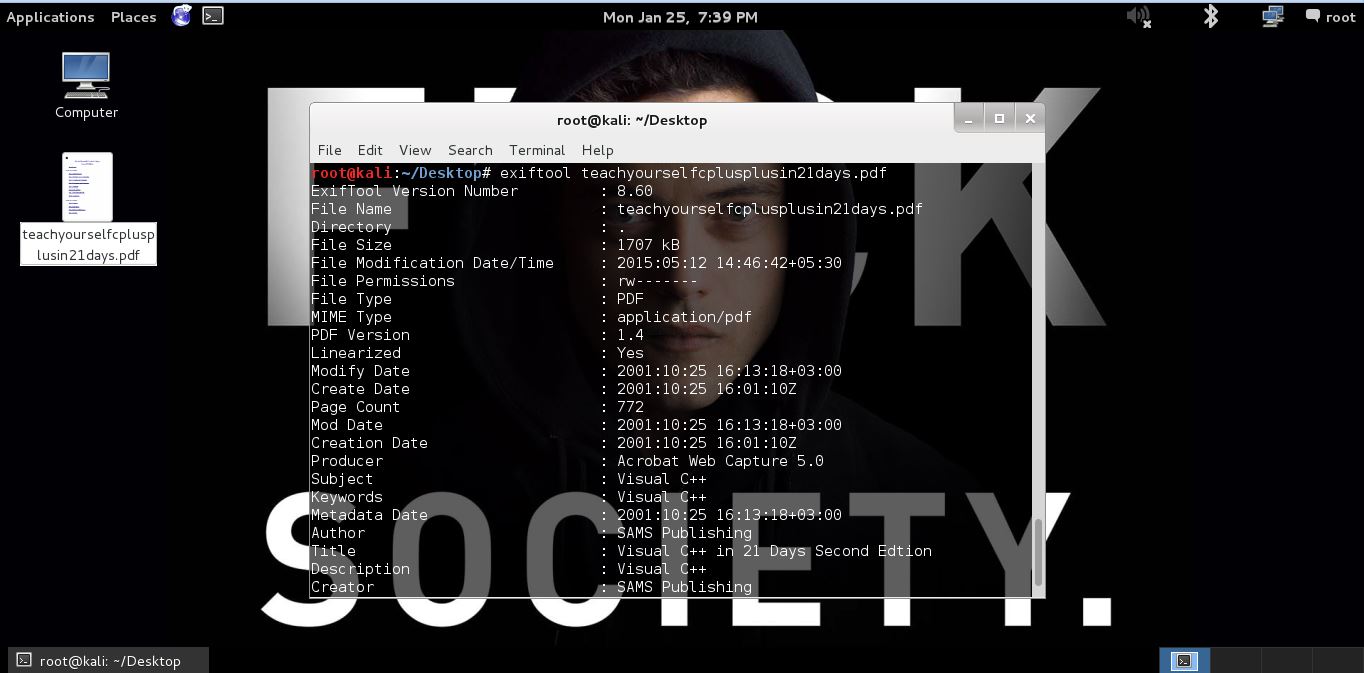
Task: Open the network connections tray icon
Action: [x=1271, y=16]
